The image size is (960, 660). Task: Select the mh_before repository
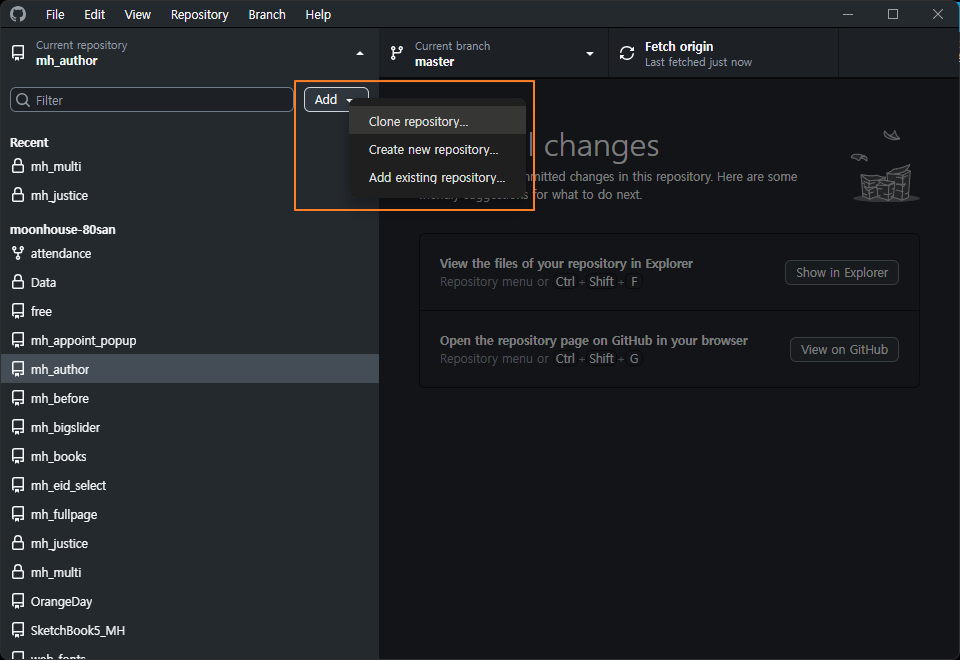(x=189, y=398)
